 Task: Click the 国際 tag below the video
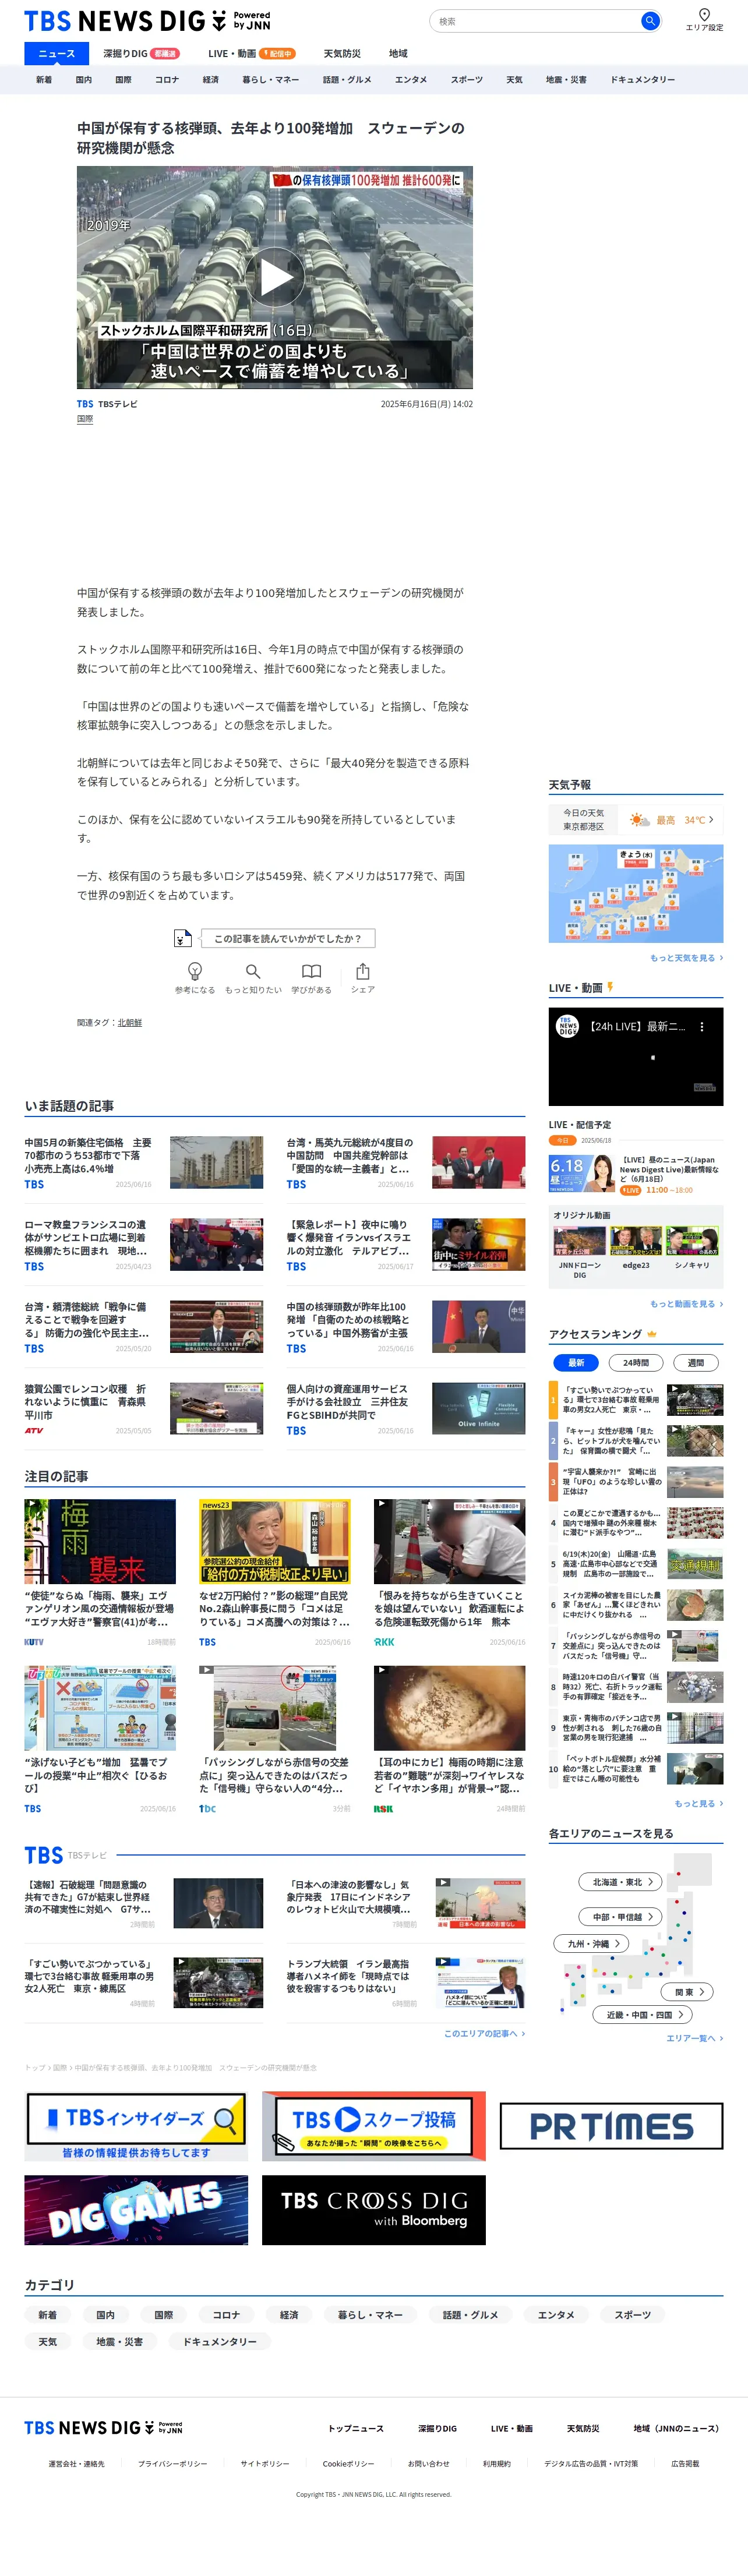point(85,419)
